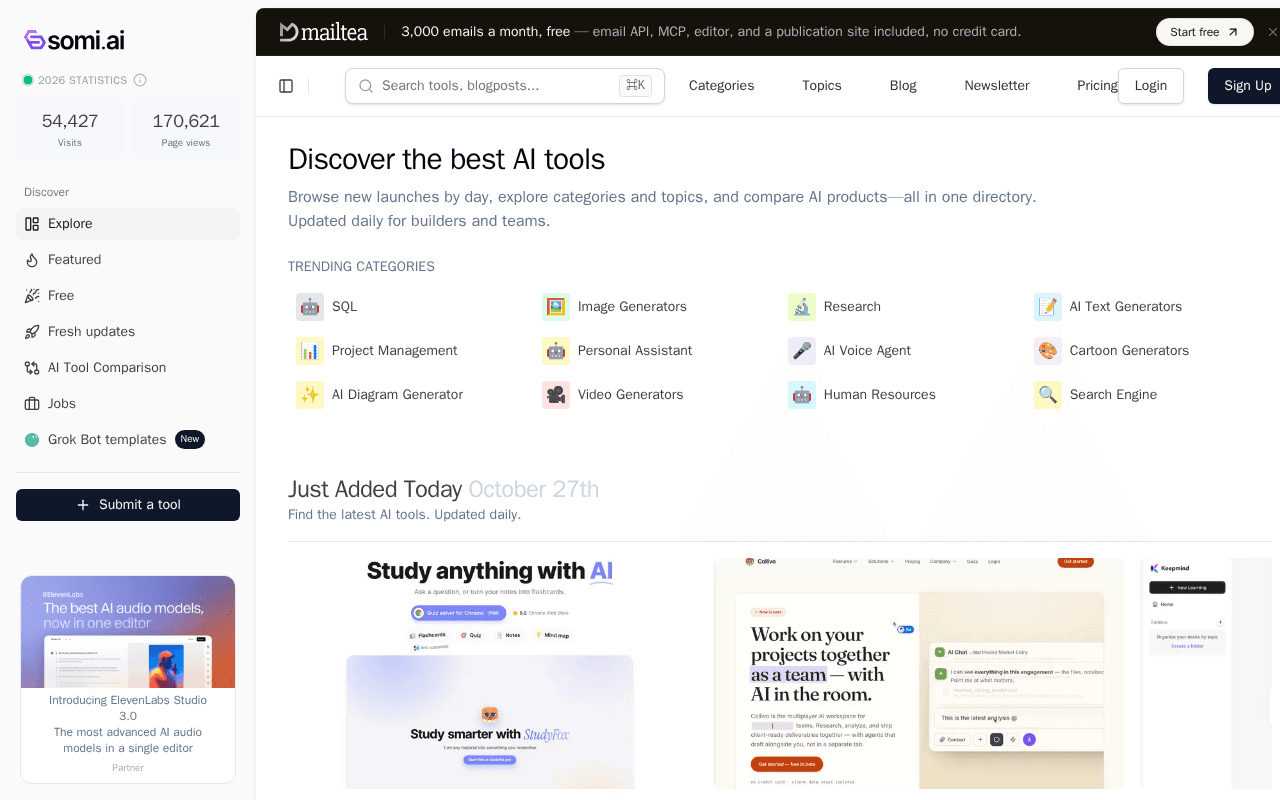This screenshot has height=800, width=1280.
Task: Click the AI Voice Agent microphone icon
Action: coord(802,351)
